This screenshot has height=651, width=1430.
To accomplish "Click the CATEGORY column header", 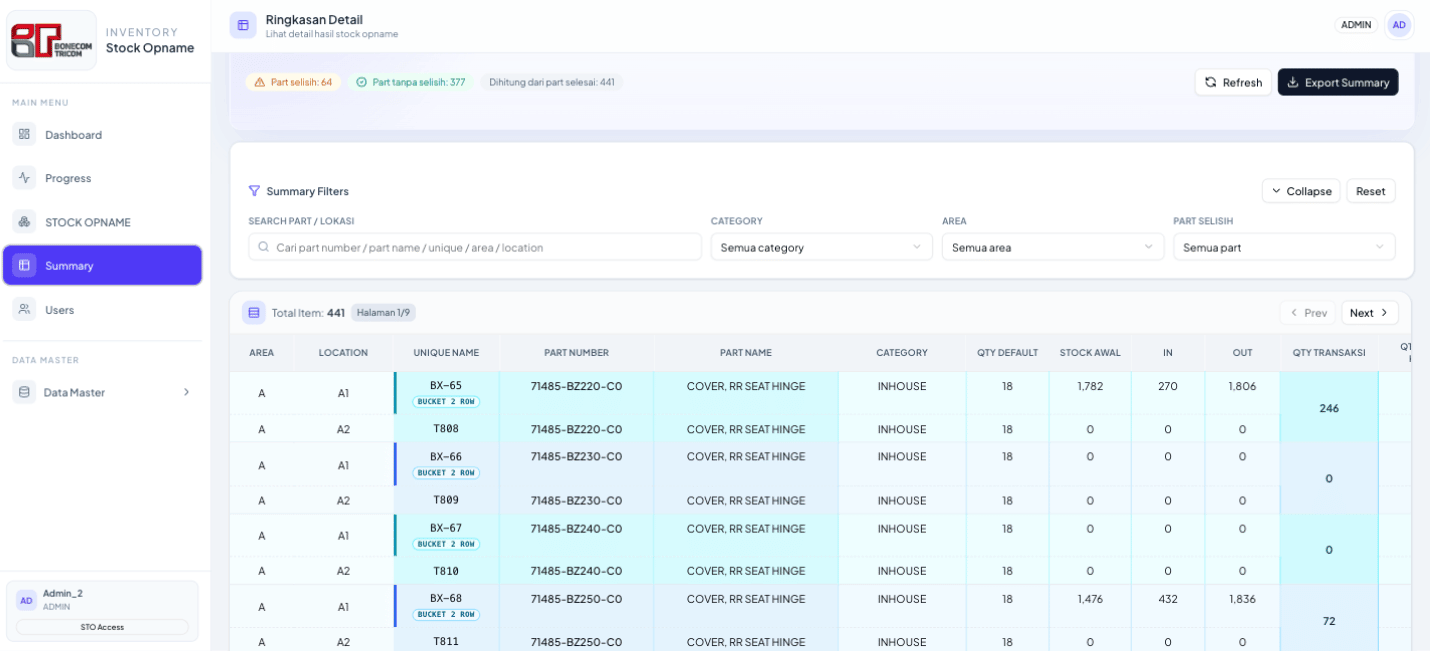I will tap(902, 353).
